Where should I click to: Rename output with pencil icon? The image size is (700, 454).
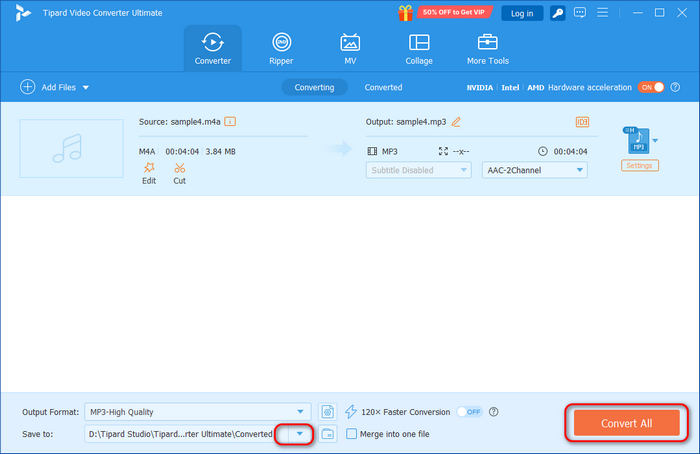[456, 122]
